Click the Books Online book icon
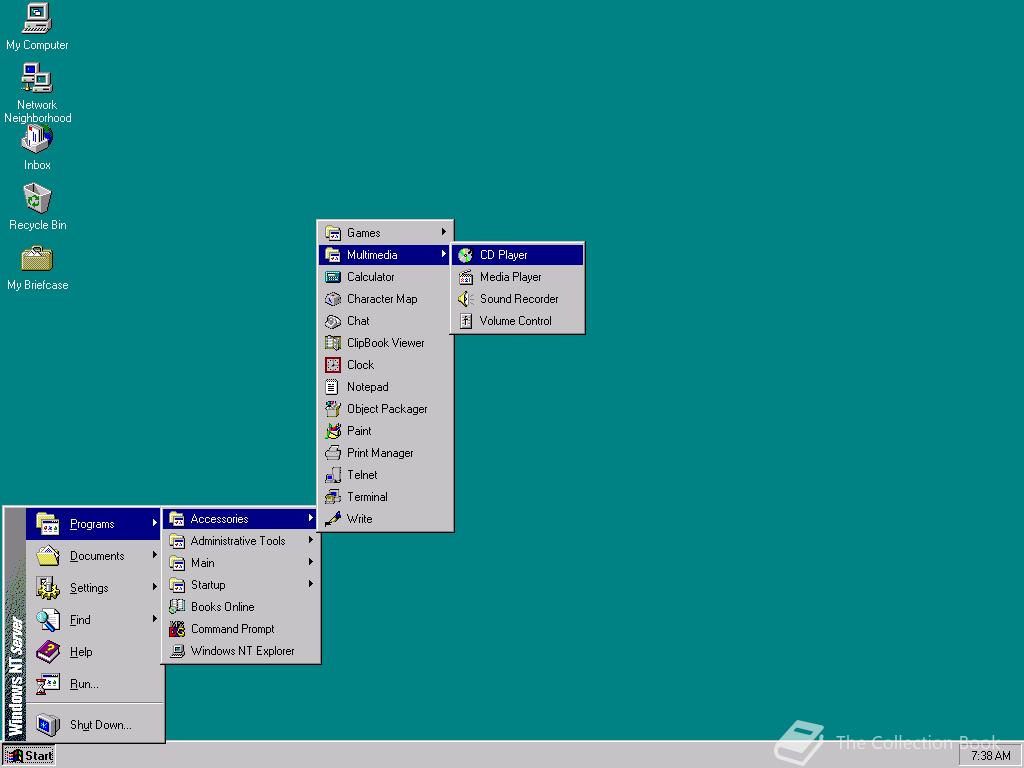 click(x=177, y=607)
